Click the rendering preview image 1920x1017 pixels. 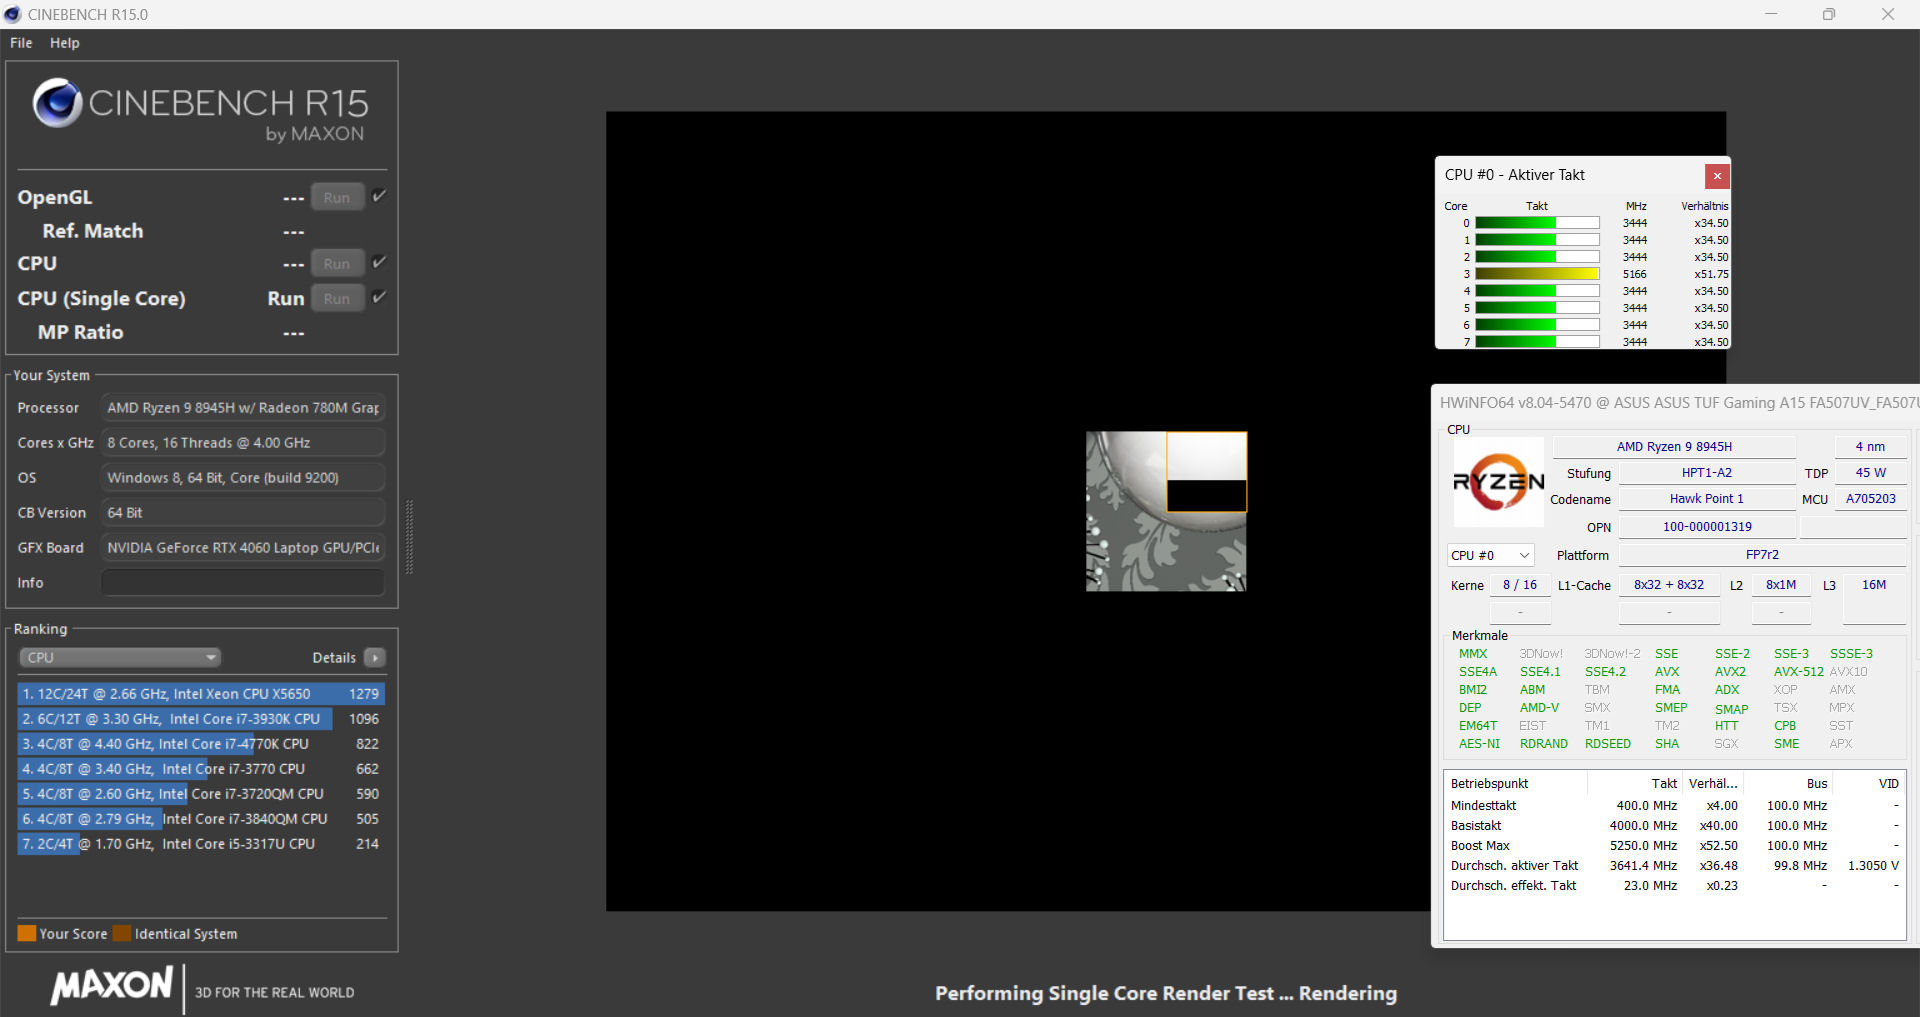pos(1166,511)
